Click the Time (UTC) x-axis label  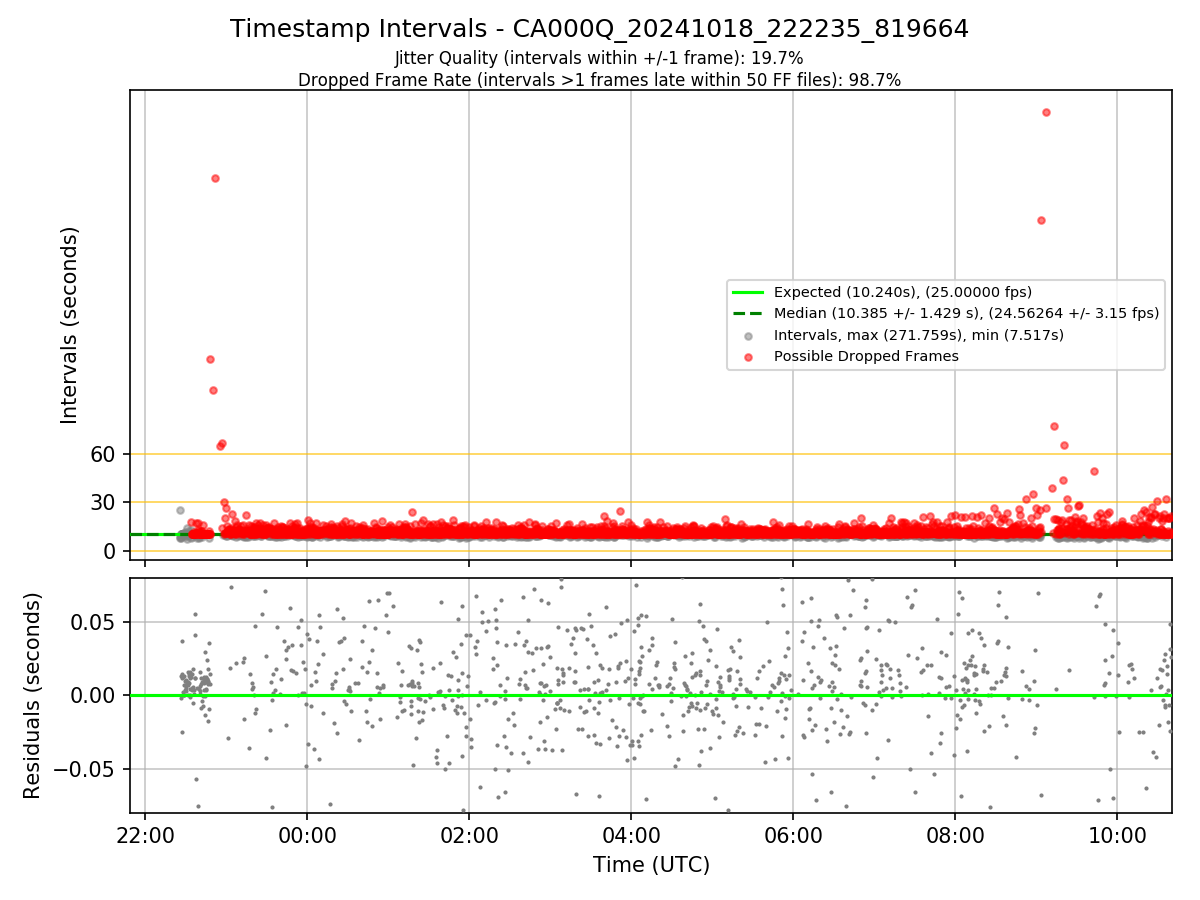point(651,864)
